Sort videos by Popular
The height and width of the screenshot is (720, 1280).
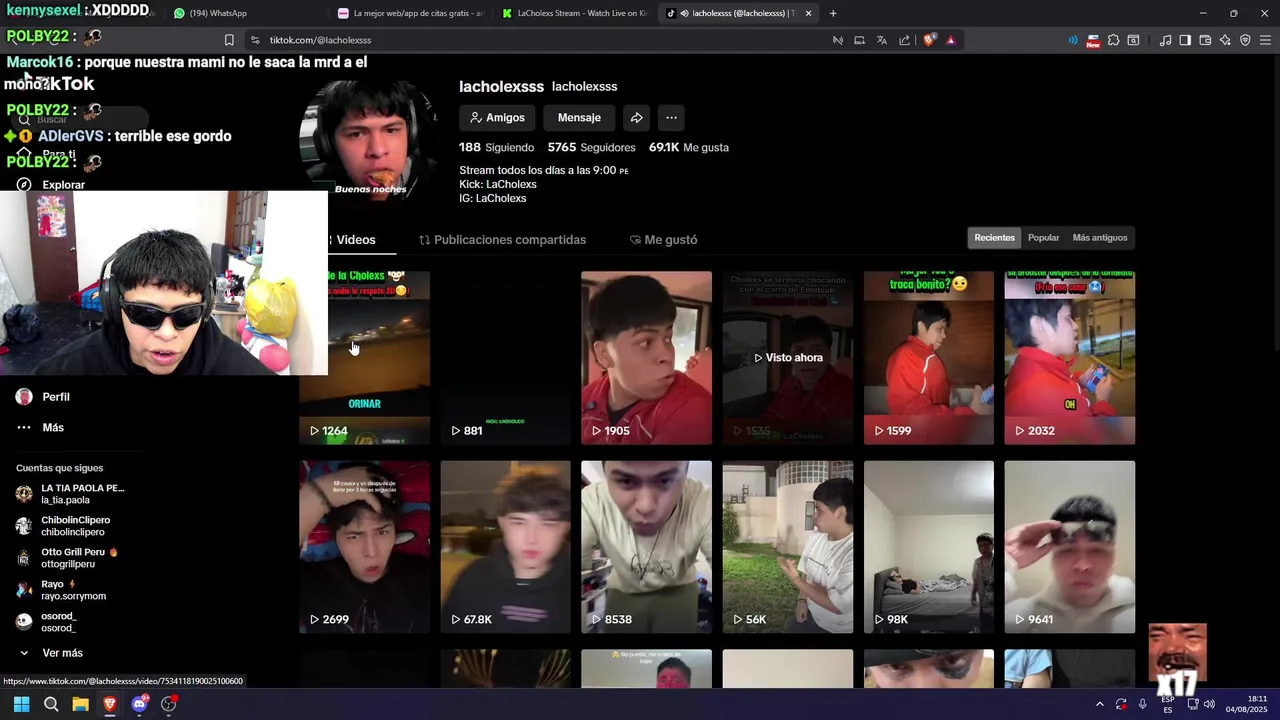pos(1043,238)
